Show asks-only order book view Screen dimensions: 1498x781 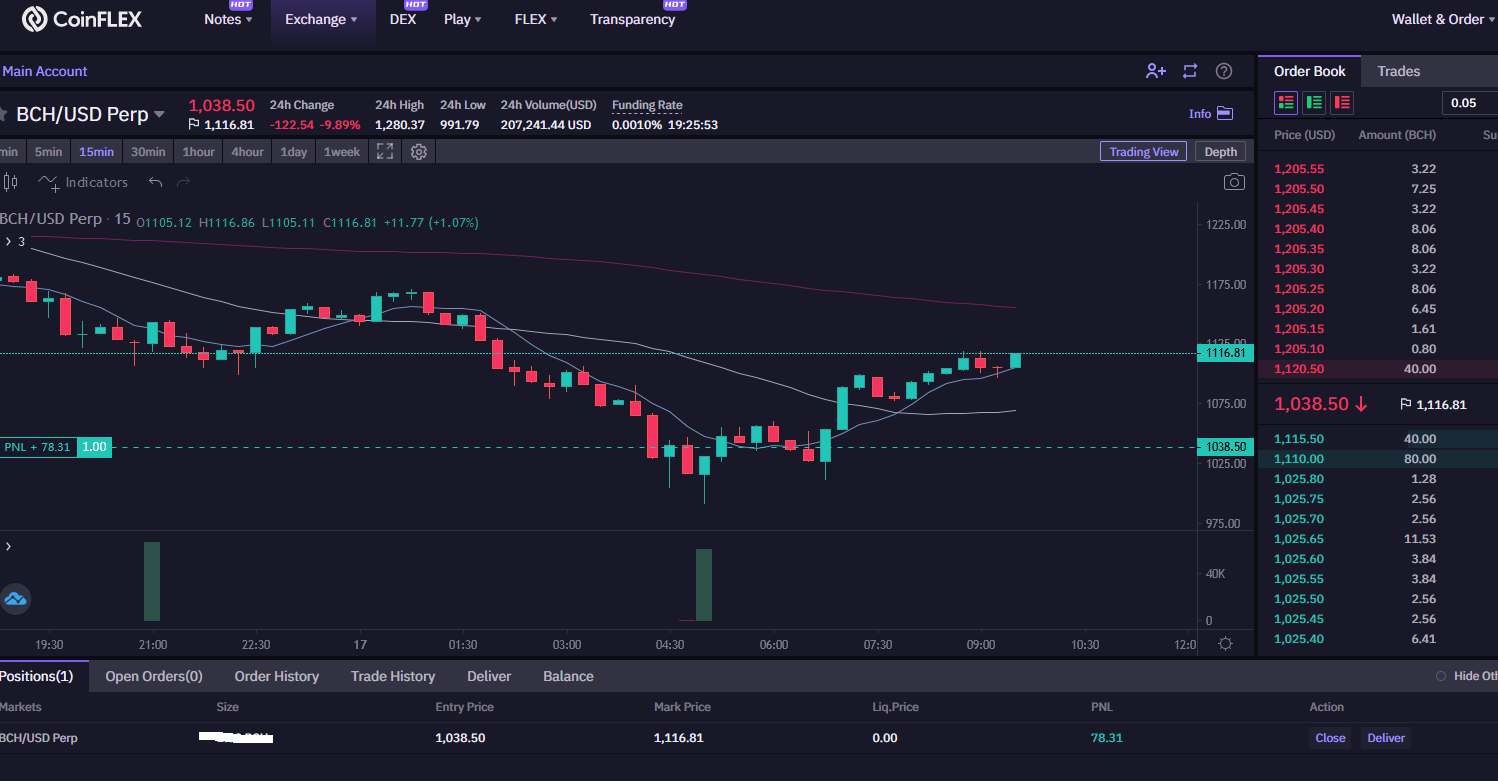tap(1342, 102)
